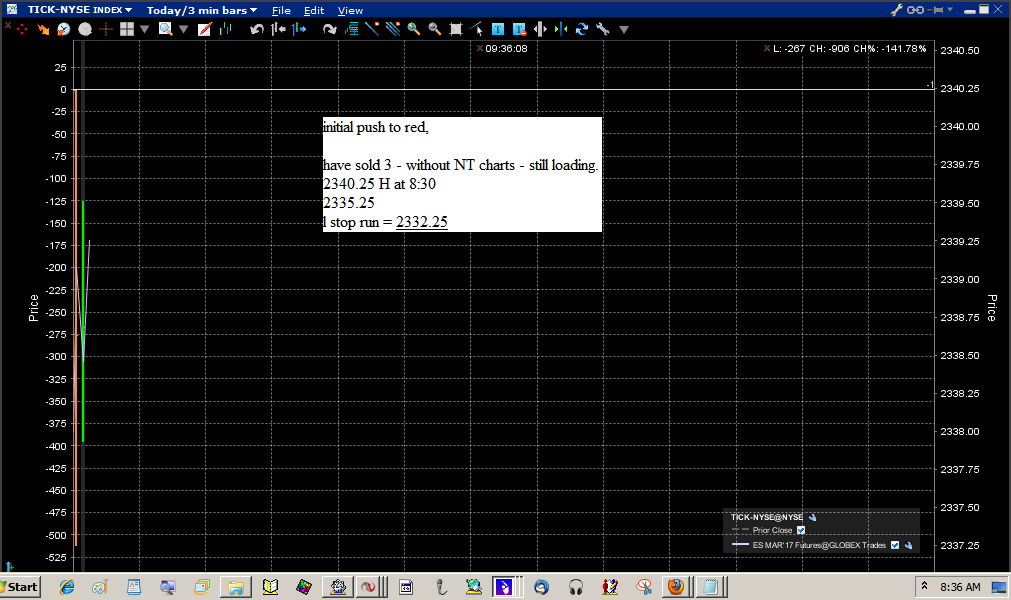Select the trendline drawing tool
This screenshot has height=600, width=1011.
click(x=372, y=29)
